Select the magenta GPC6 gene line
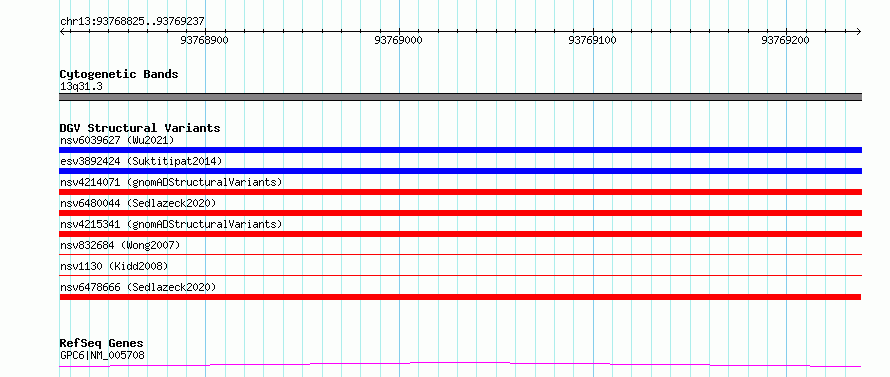This screenshot has width=890, height=377. coord(460,364)
